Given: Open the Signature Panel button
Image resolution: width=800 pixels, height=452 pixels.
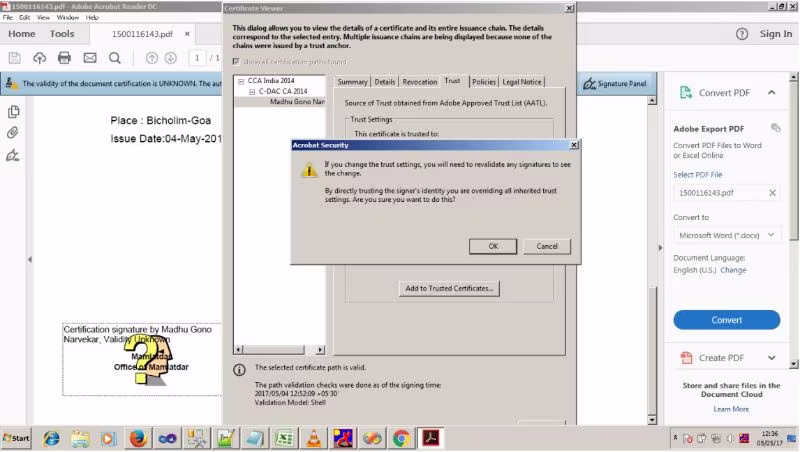Looking at the screenshot, I should pos(615,84).
